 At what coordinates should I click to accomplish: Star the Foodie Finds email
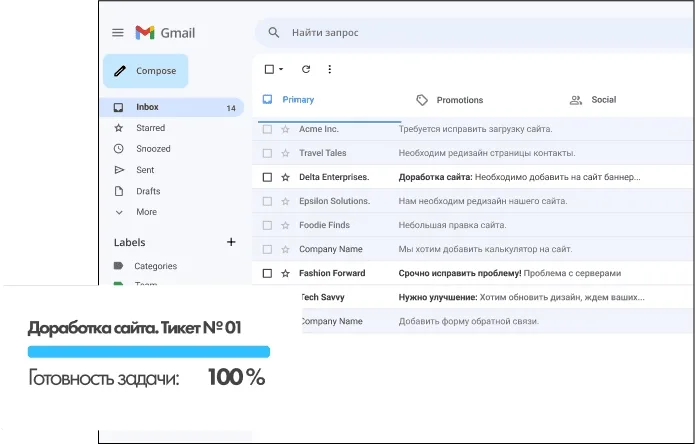pos(285,225)
